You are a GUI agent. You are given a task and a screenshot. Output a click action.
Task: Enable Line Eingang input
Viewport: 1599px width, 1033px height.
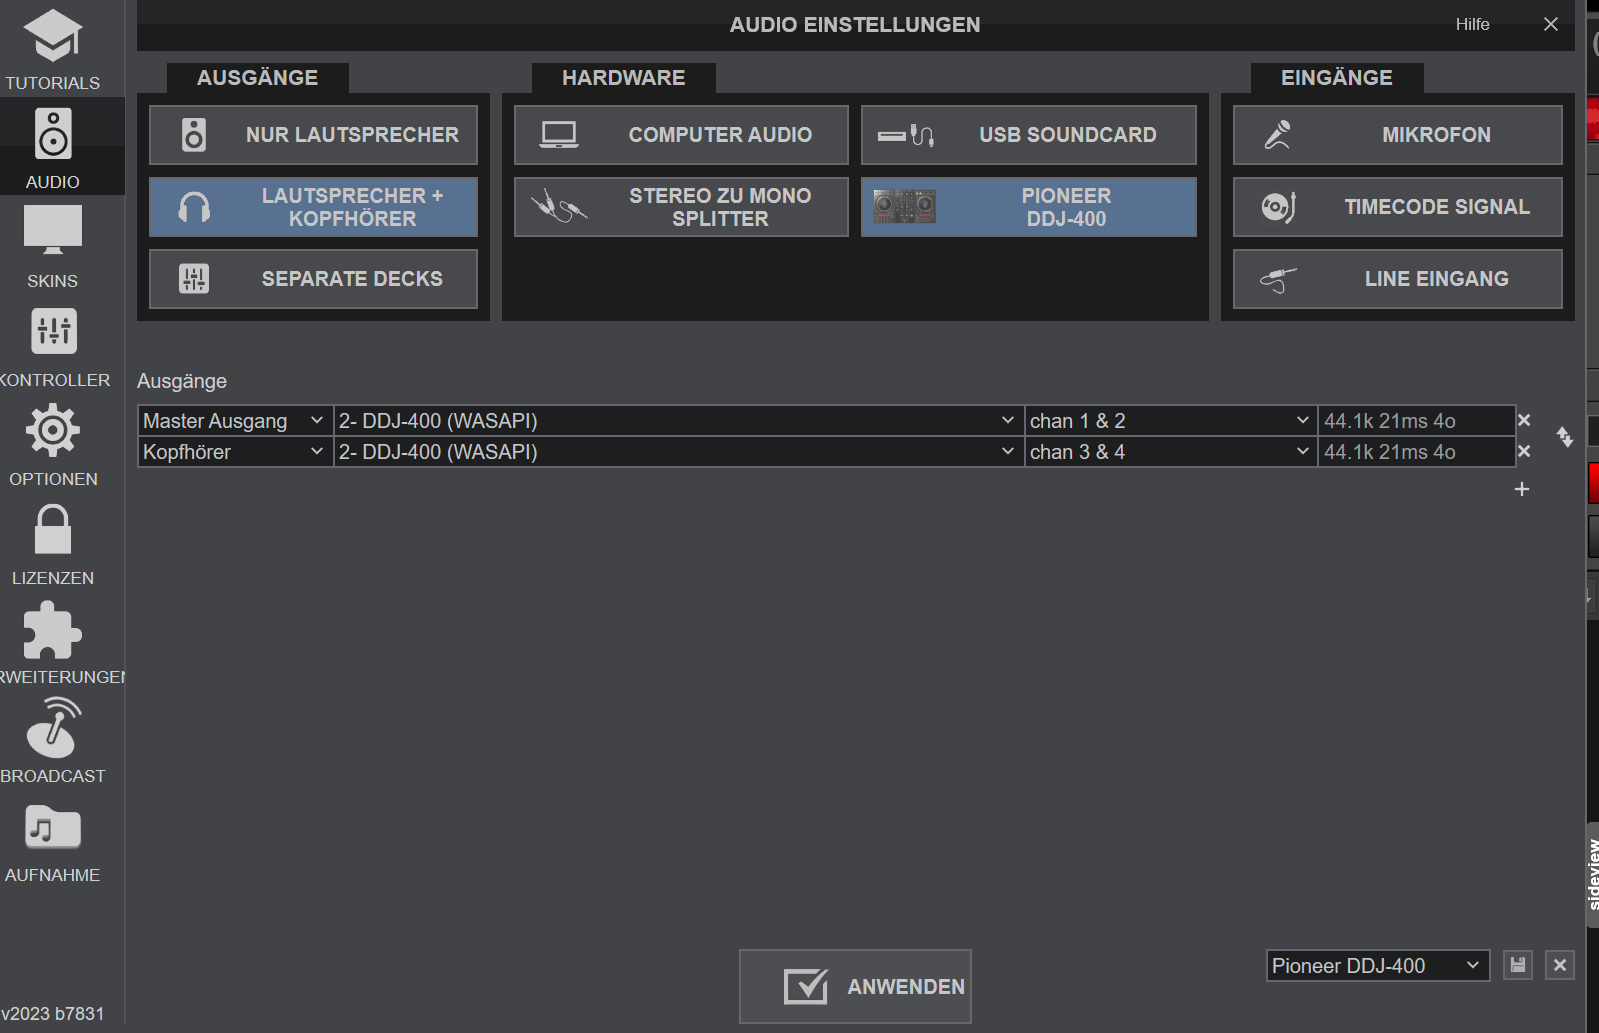pos(1397,279)
